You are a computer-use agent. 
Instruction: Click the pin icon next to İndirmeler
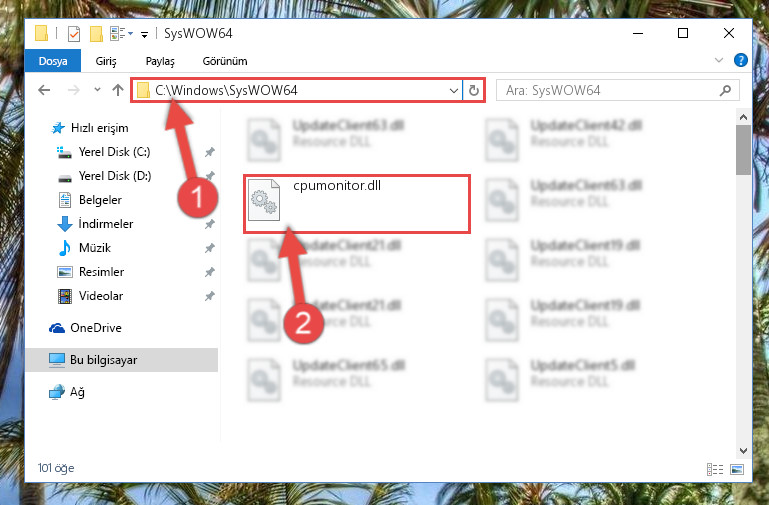pos(210,224)
